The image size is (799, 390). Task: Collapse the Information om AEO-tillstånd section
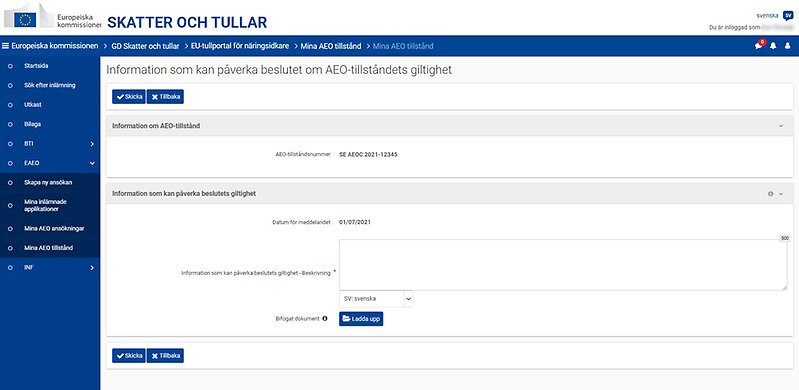point(781,125)
